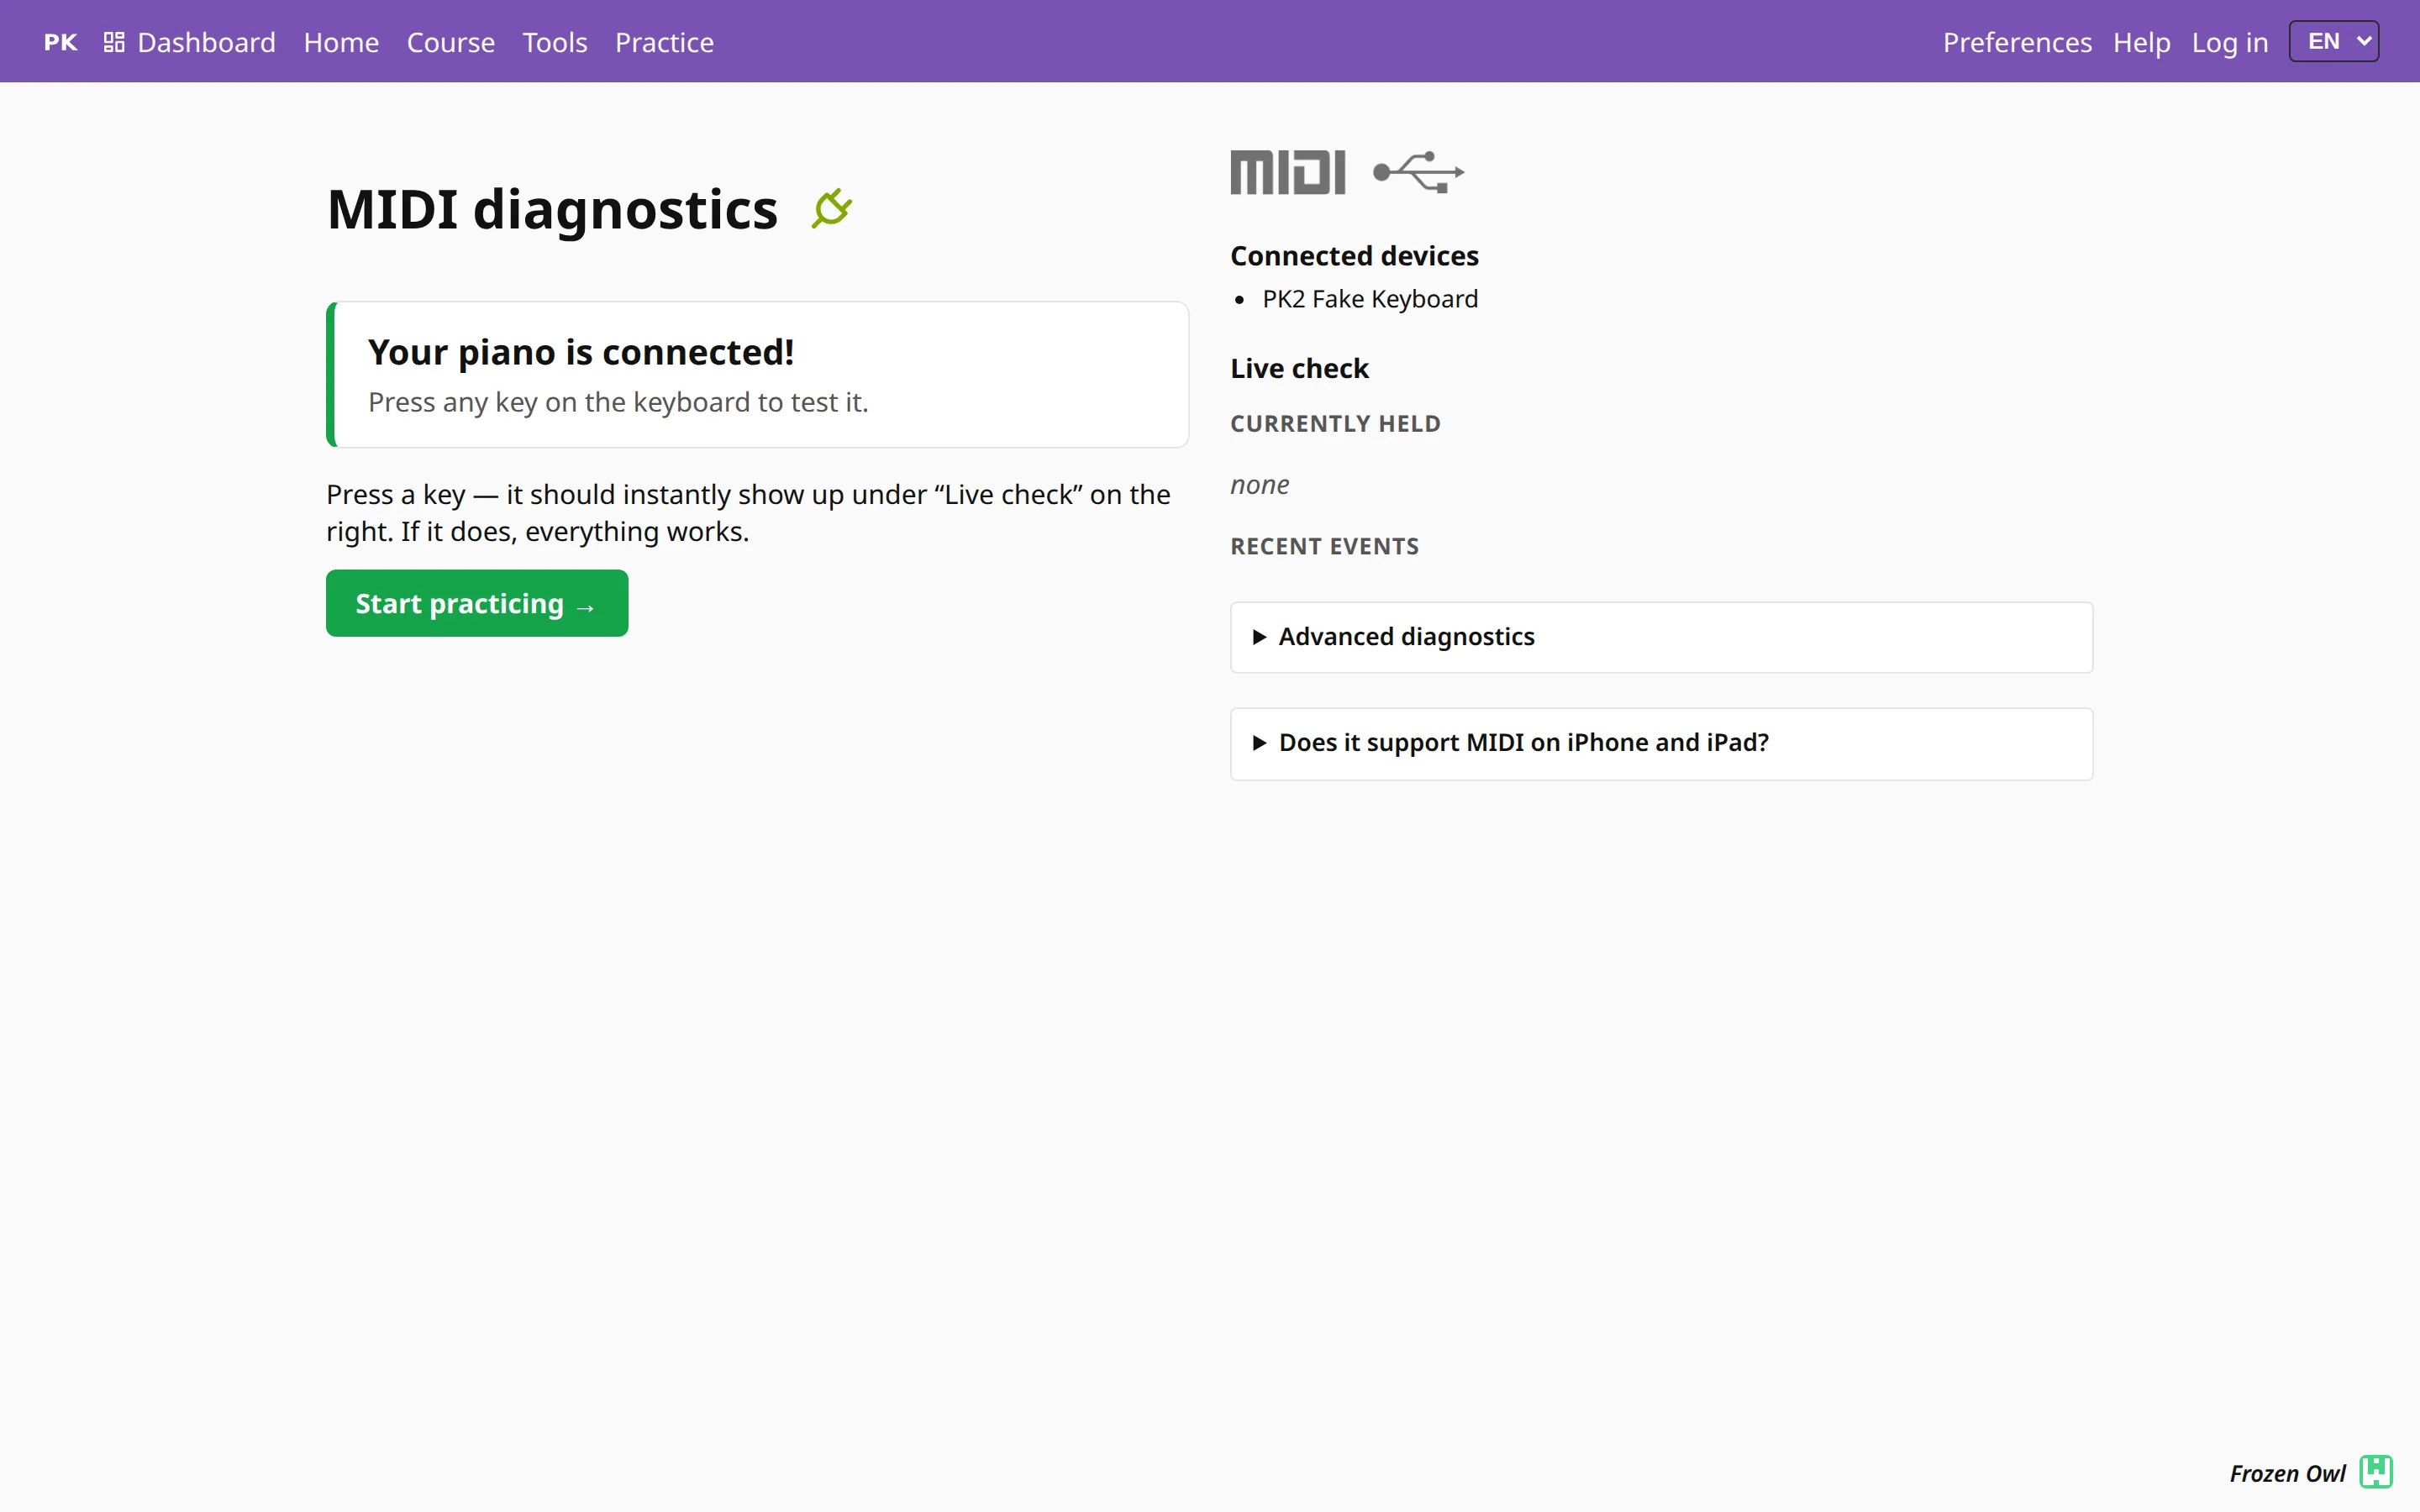Viewport: 2420px width, 1512px height.
Task: Expand the iPhone and iPad MIDI question
Action: pos(1661,743)
